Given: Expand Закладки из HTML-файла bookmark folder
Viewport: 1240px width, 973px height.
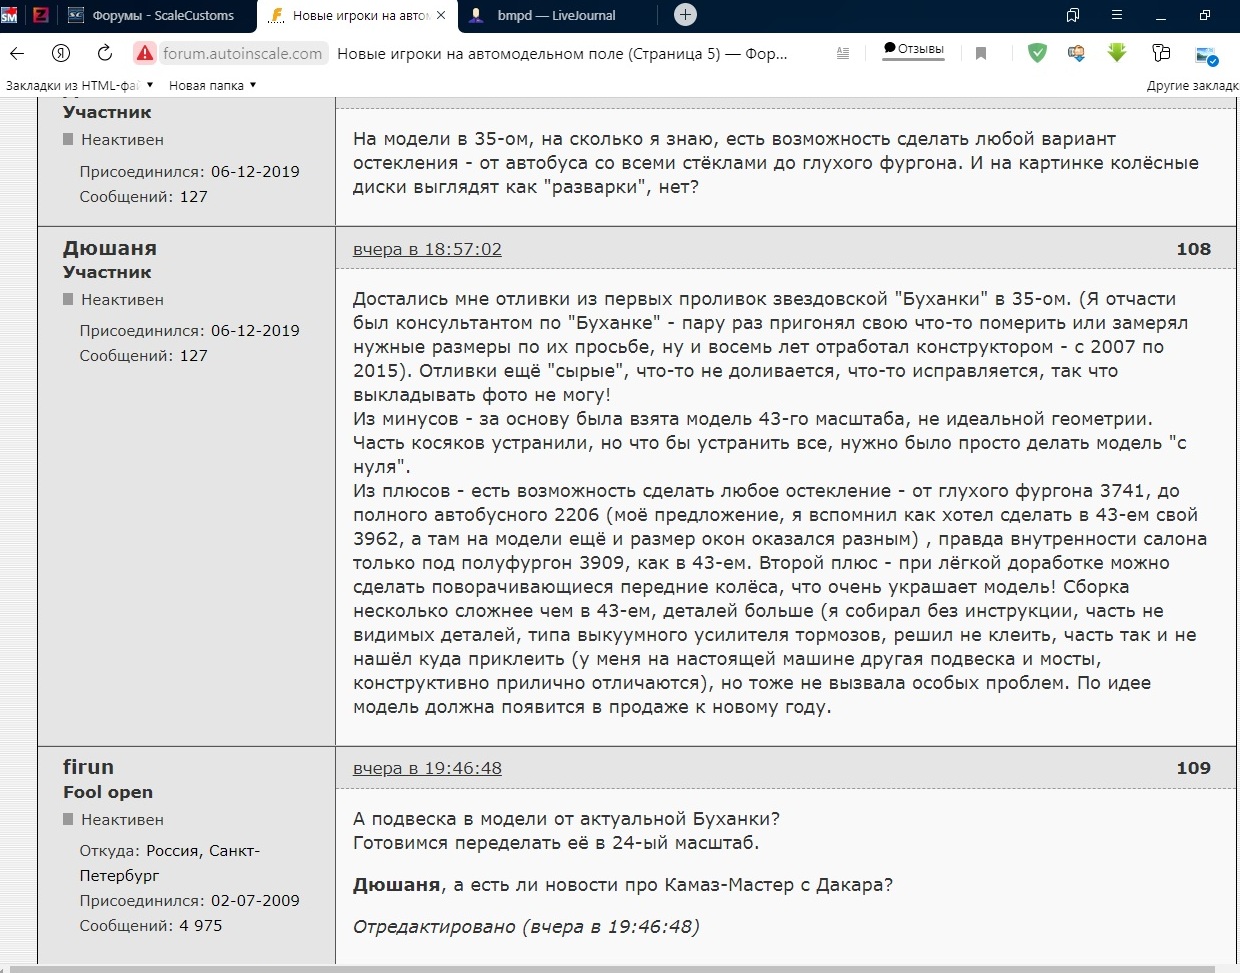Looking at the screenshot, I should point(79,85).
